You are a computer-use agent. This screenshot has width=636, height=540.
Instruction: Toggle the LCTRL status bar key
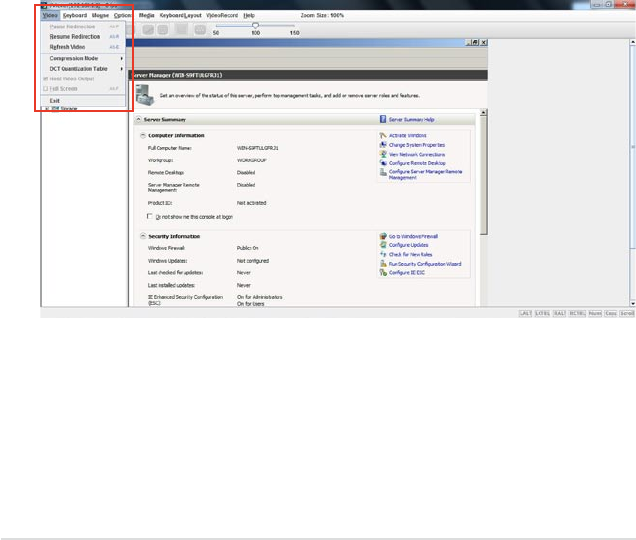tap(542, 313)
